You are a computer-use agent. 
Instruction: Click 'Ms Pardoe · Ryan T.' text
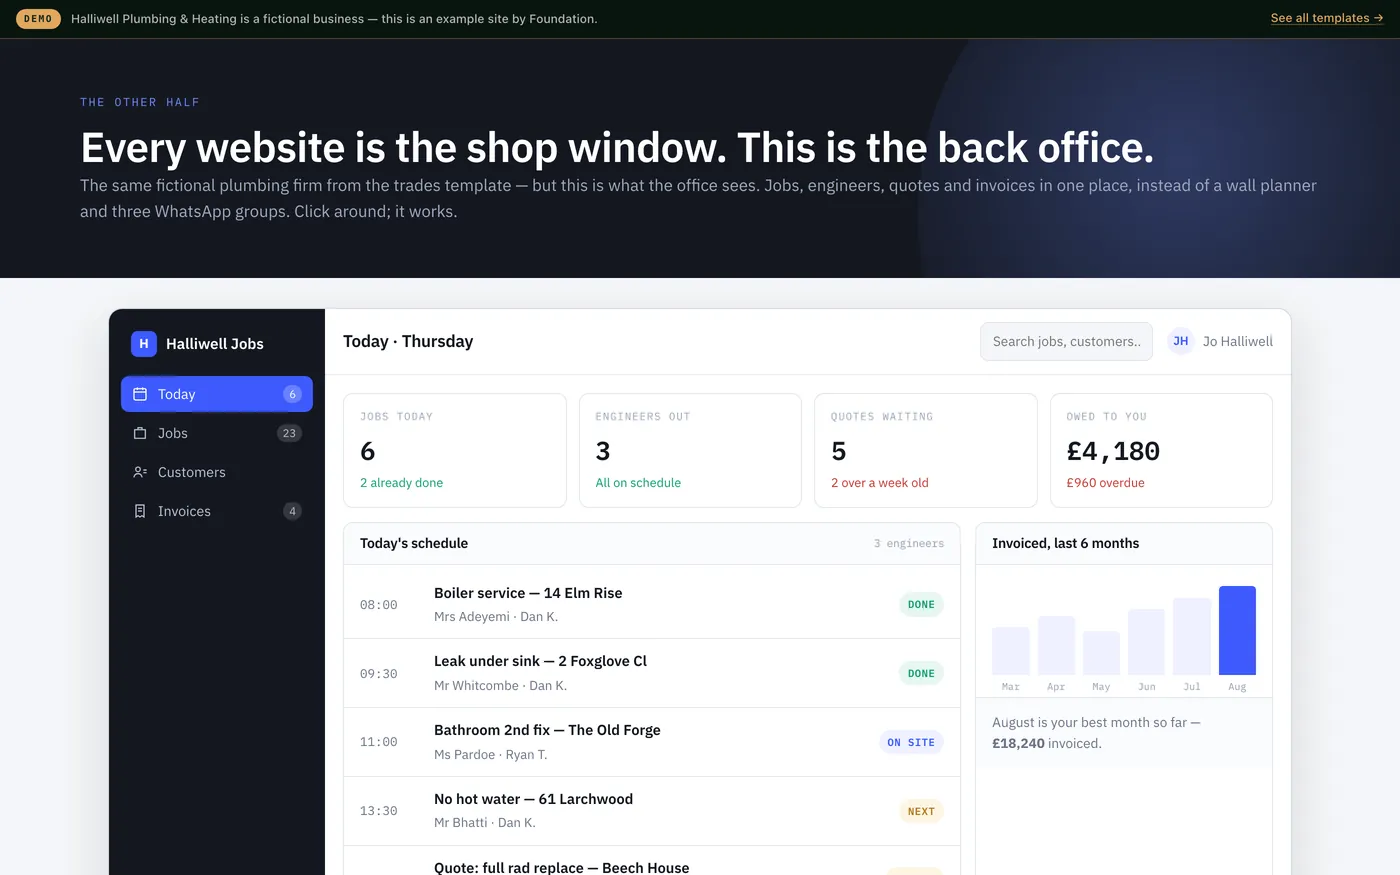tap(491, 755)
